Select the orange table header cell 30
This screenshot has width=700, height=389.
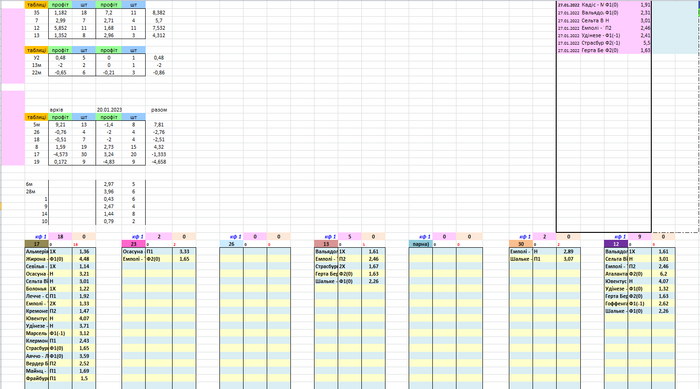tap(521, 244)
